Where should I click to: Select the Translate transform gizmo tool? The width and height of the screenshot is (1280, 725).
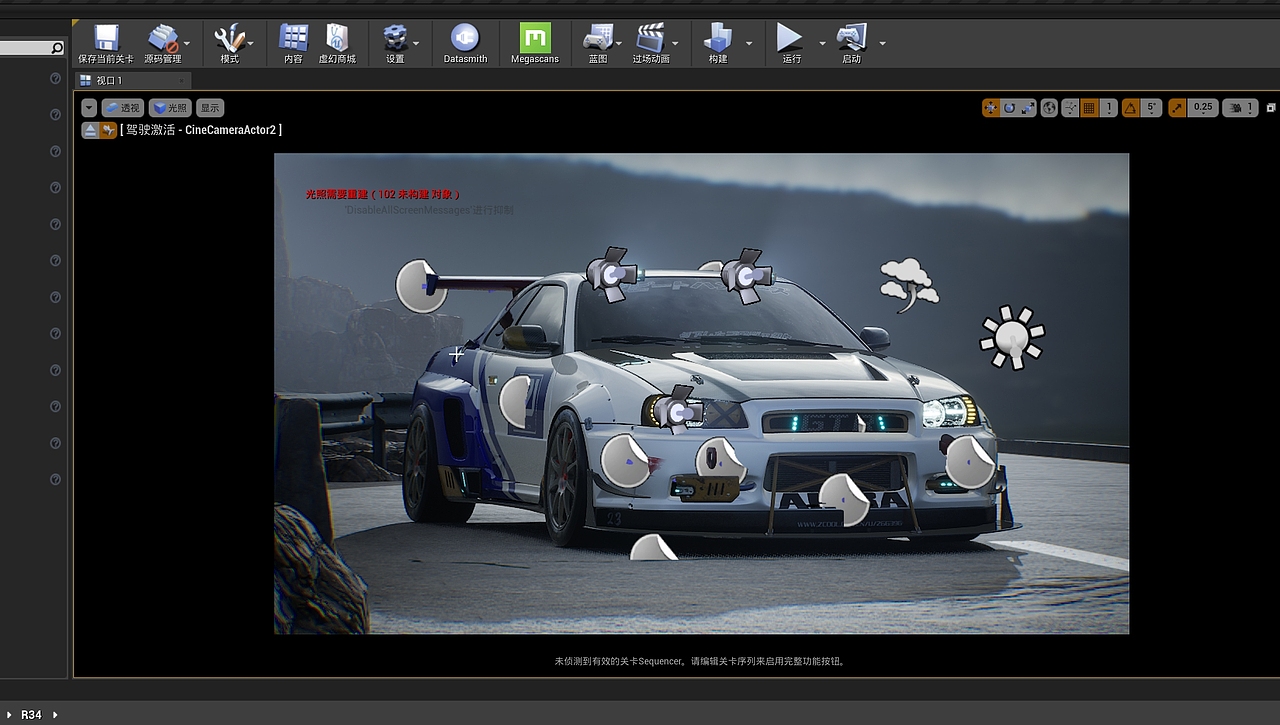pos(991,108)
